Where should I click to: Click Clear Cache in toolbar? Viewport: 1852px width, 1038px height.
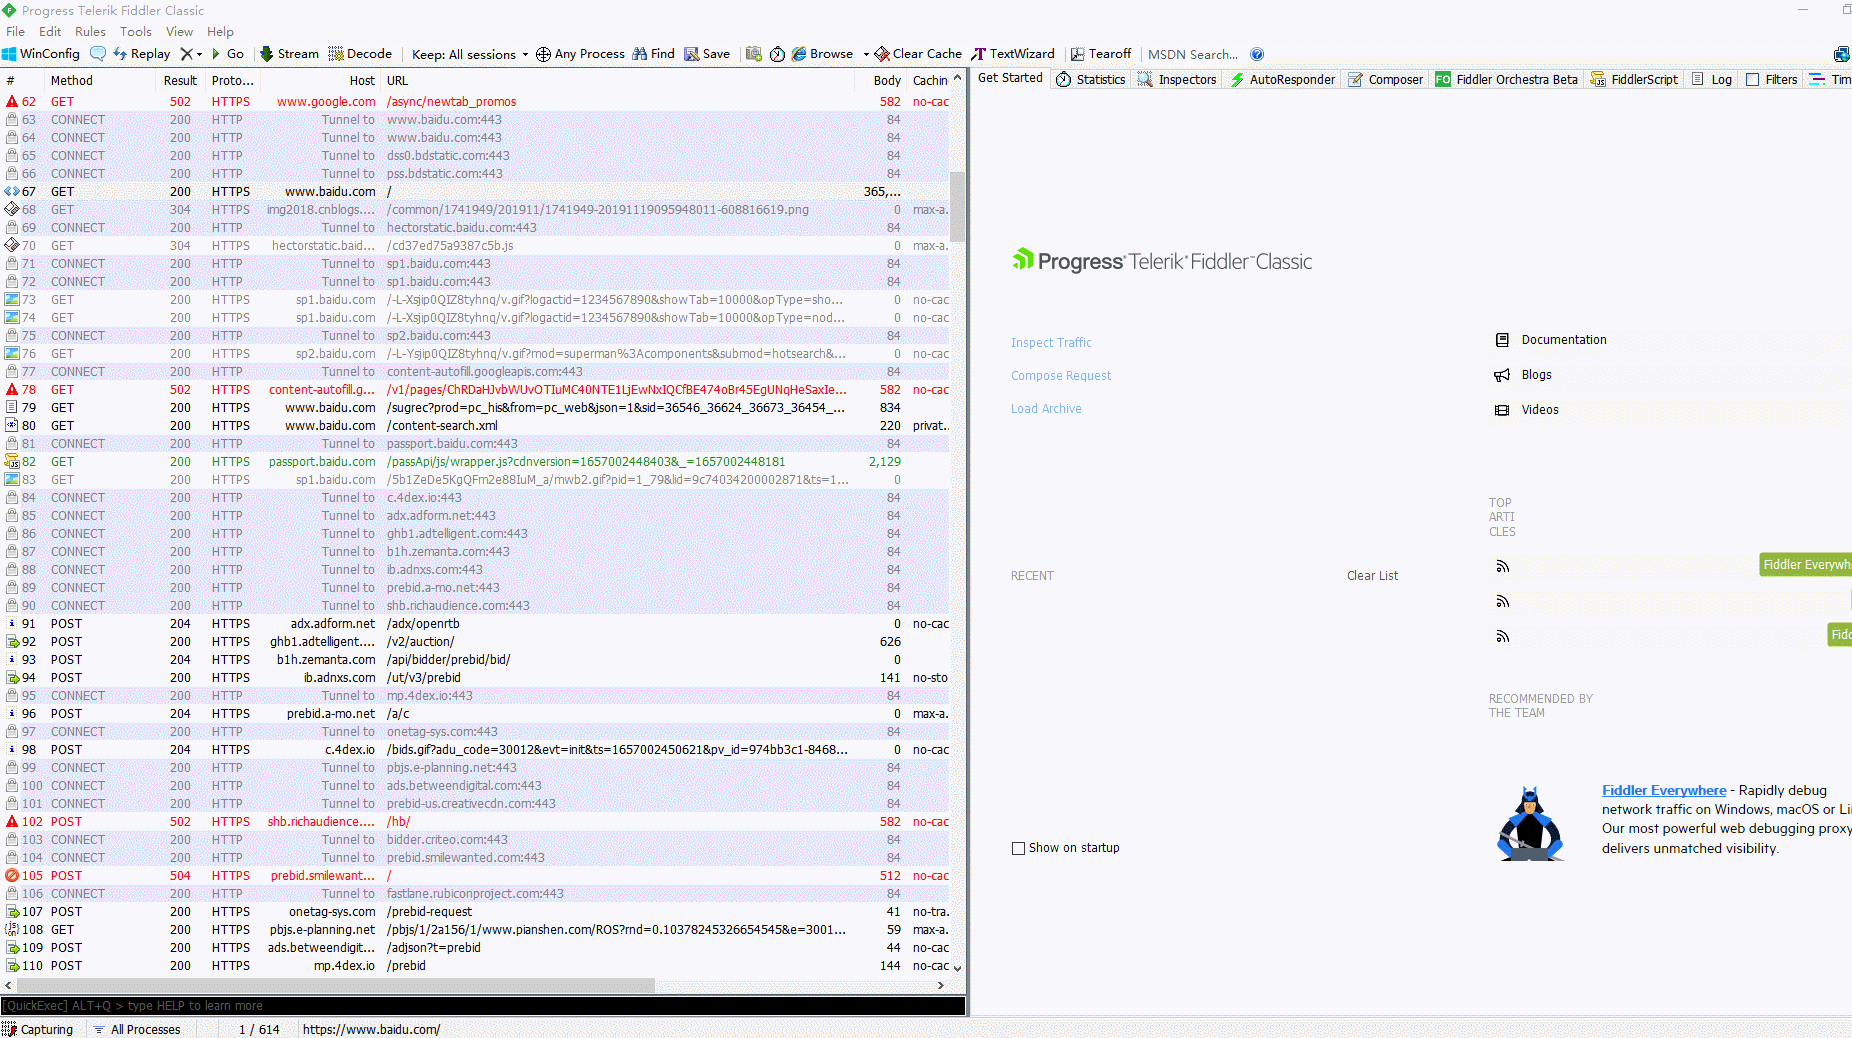tap(918, 54)
